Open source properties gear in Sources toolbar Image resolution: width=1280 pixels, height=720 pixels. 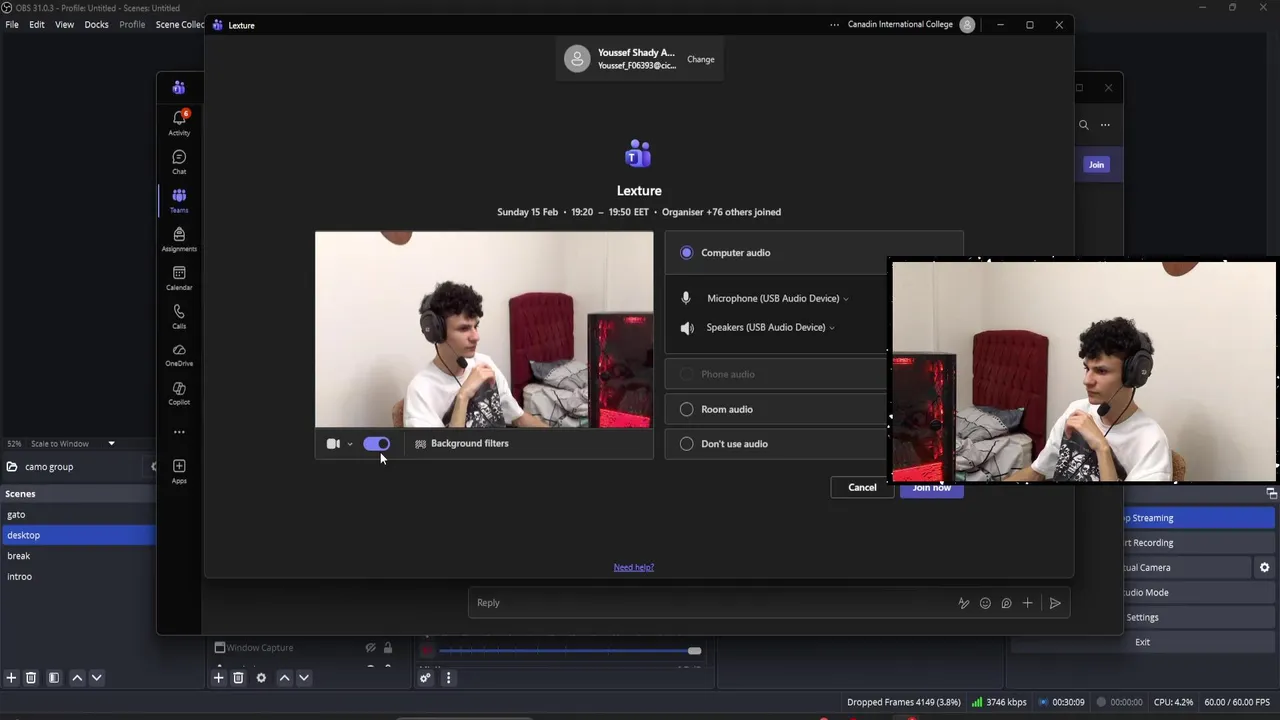[x=261, y=678]
